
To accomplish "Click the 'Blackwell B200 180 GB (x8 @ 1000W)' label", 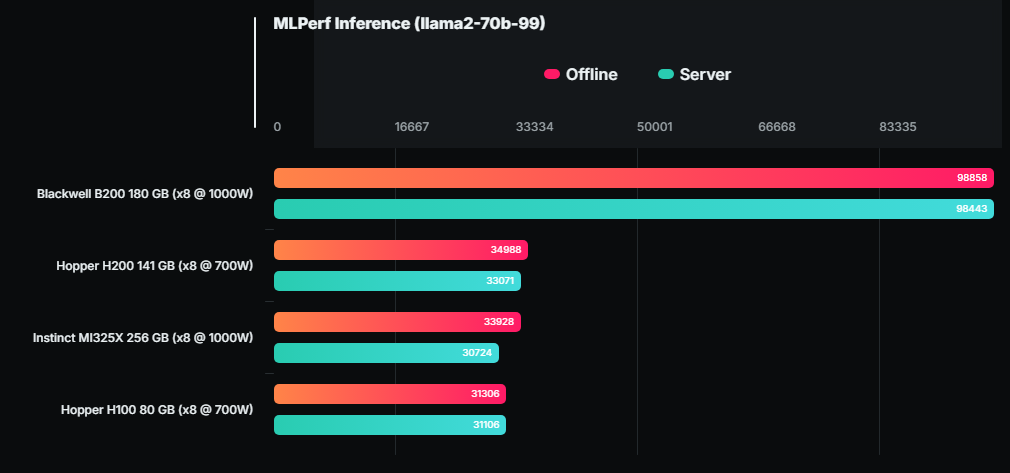I will pos(145,193).
